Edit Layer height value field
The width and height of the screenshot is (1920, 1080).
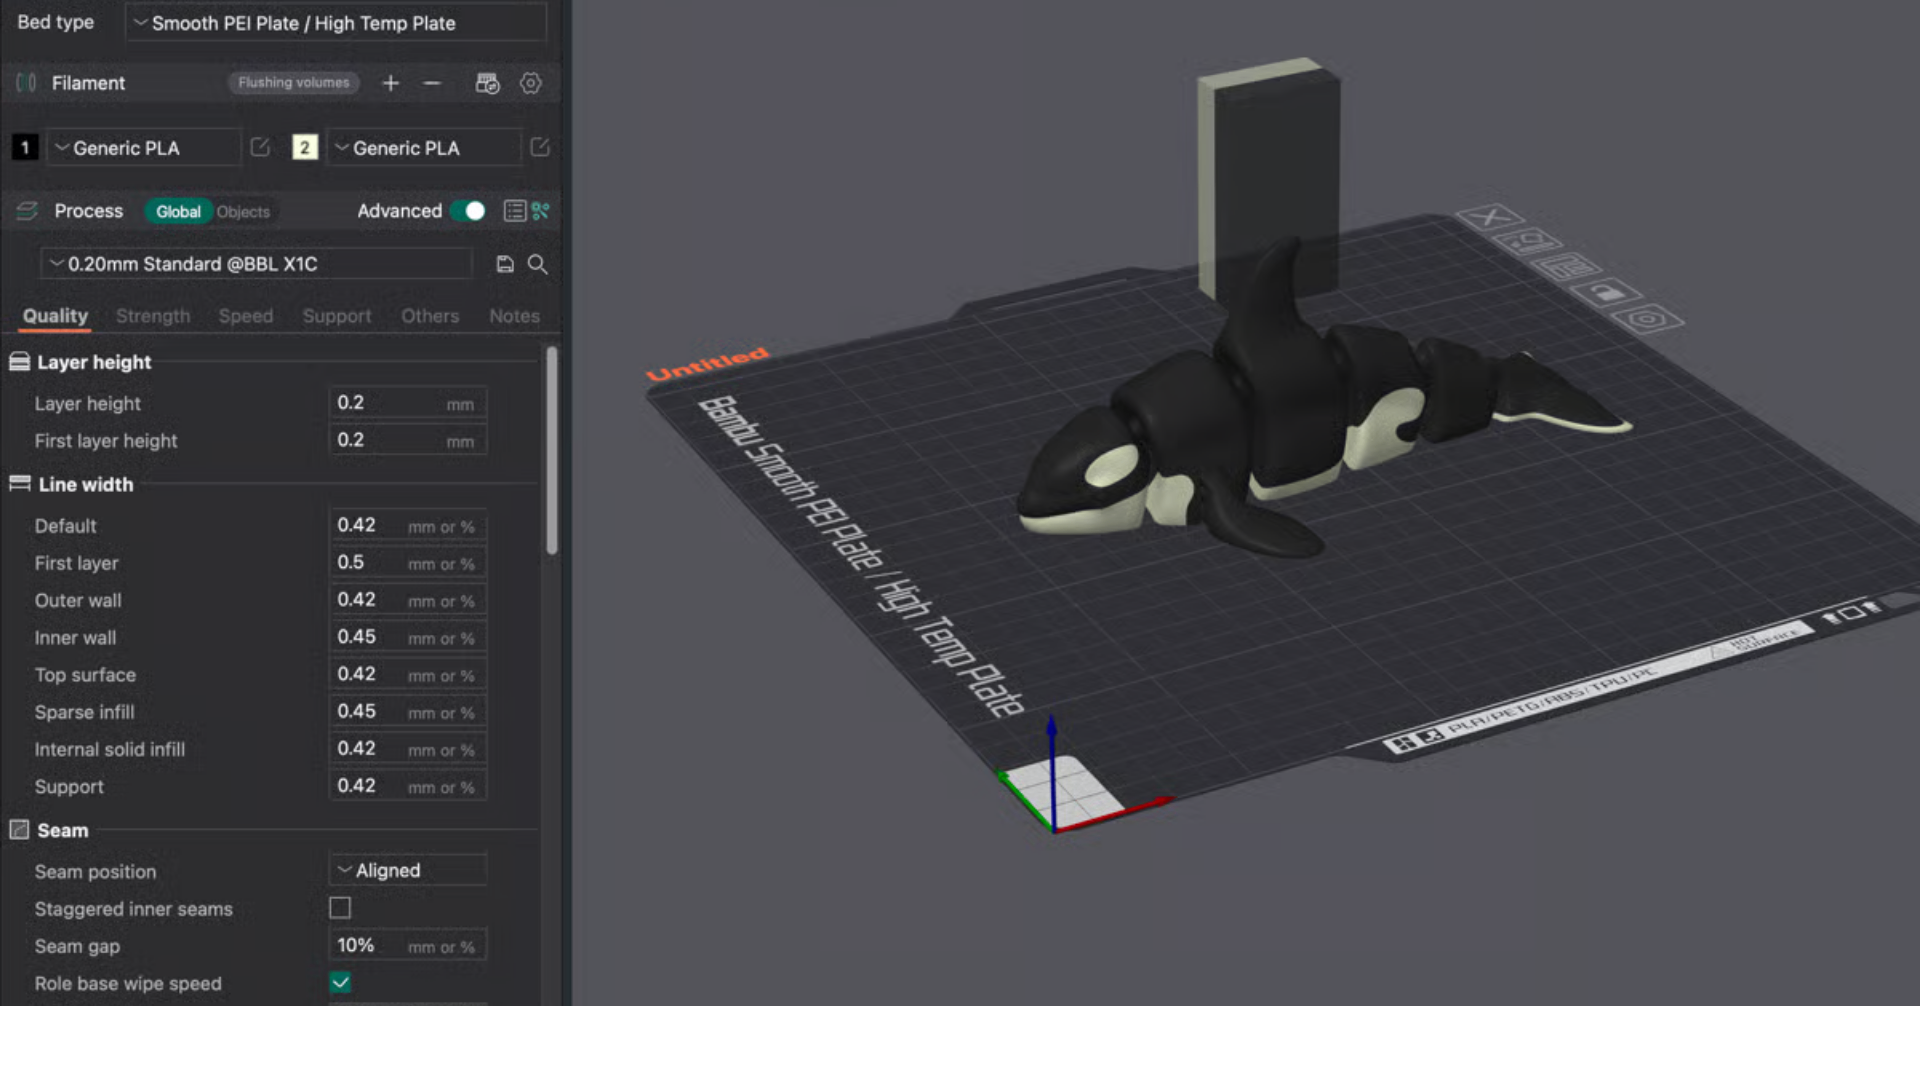[408, 403]
